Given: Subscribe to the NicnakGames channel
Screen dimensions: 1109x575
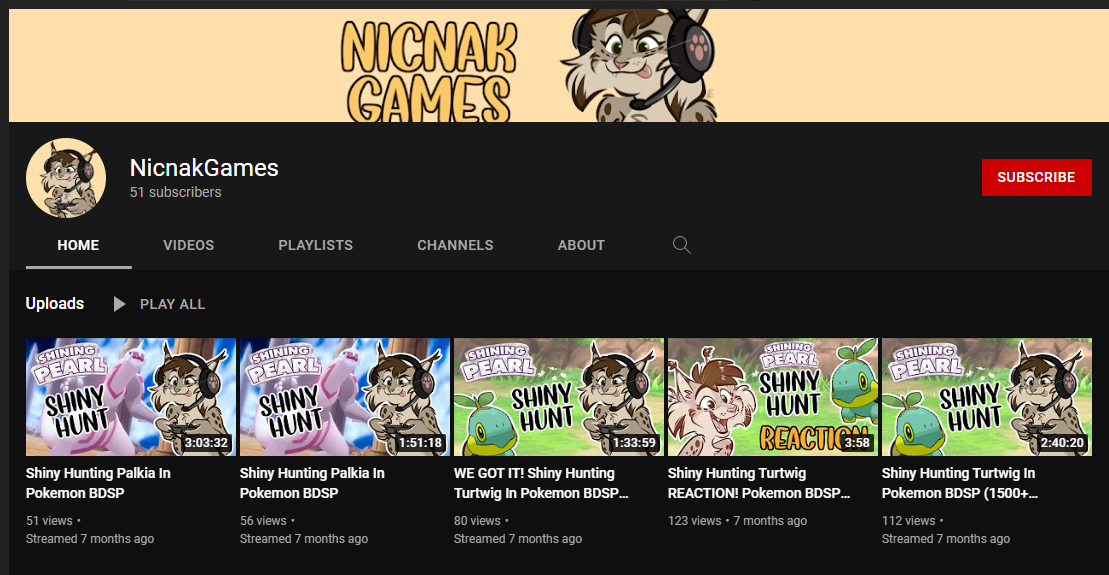Looking at the screenshot, I should (1036, 178).
